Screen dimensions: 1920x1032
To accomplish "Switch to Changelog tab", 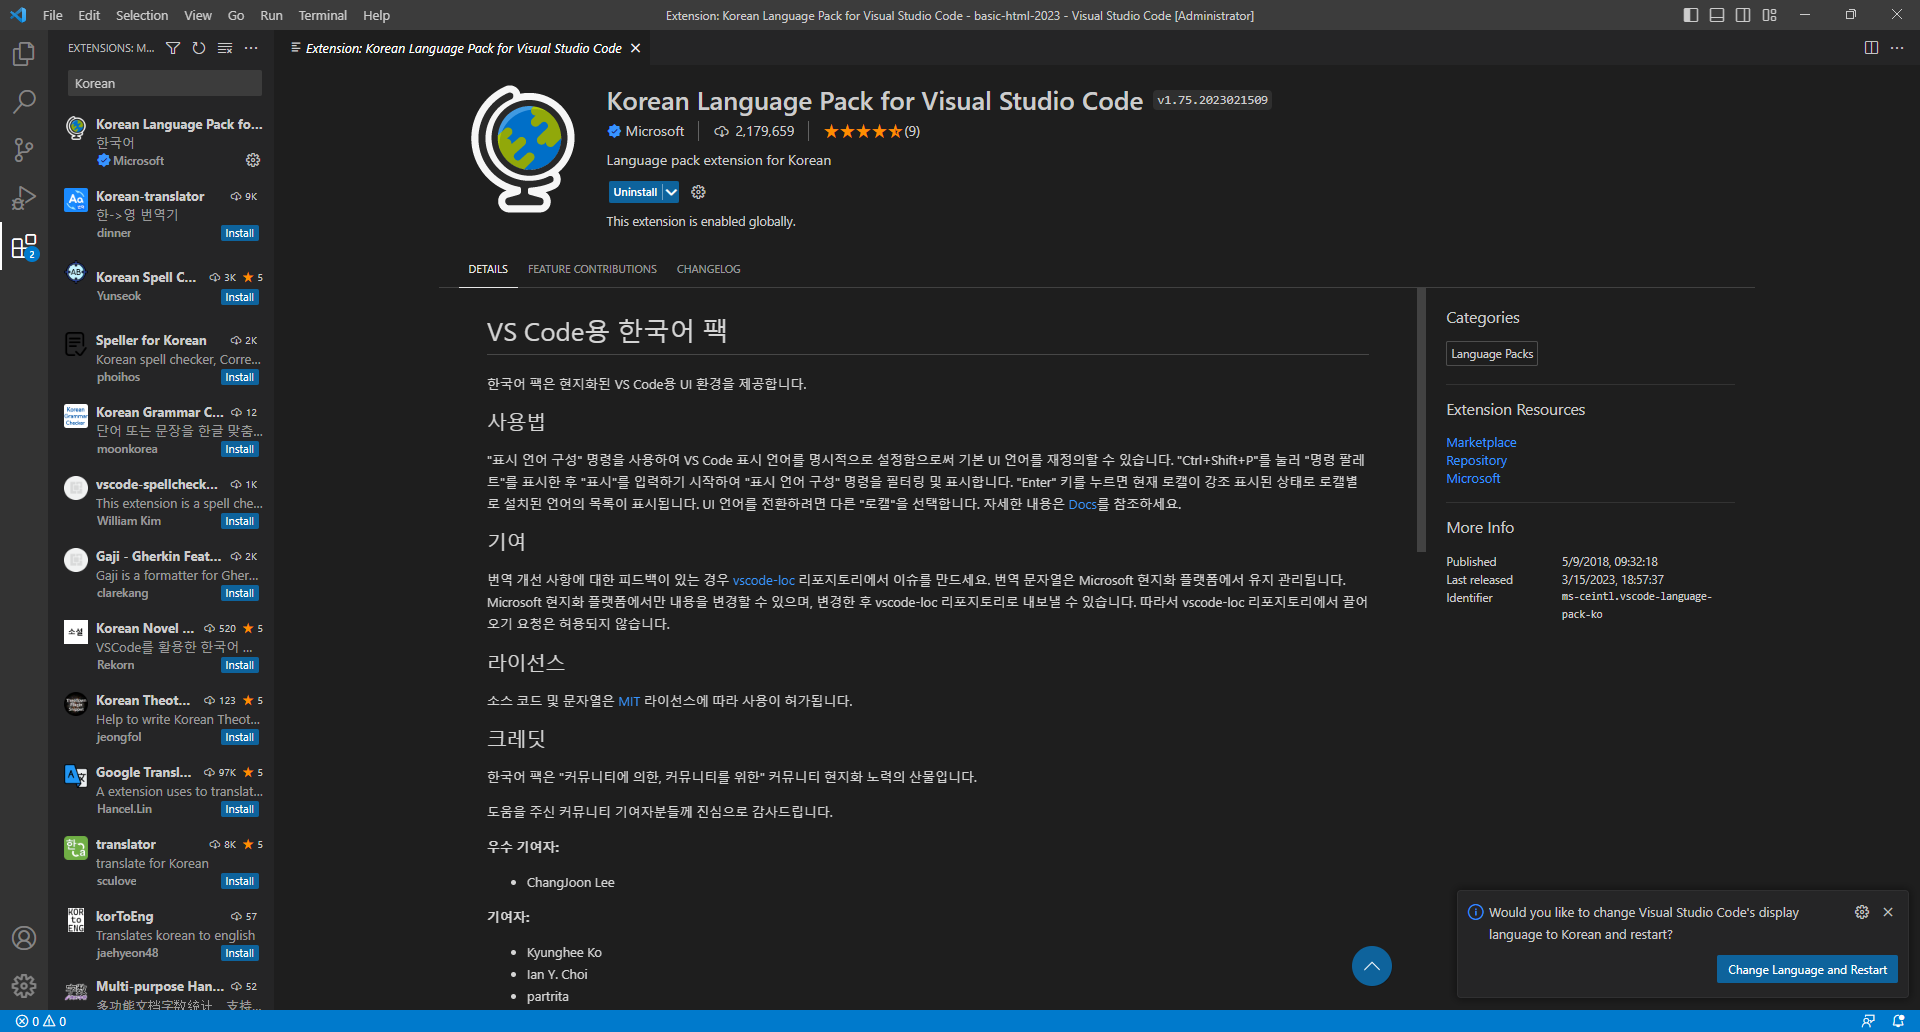I will 708,269.
